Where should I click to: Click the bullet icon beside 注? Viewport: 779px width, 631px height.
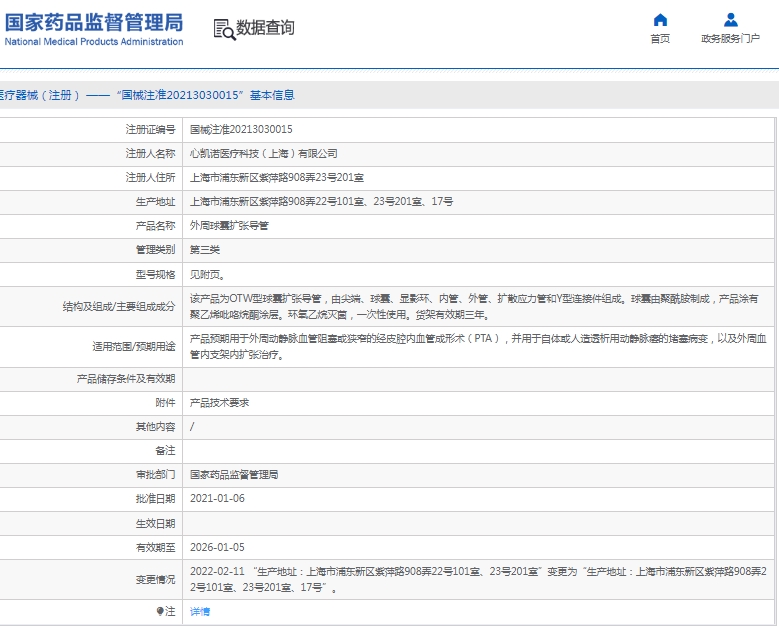point(159,611)
